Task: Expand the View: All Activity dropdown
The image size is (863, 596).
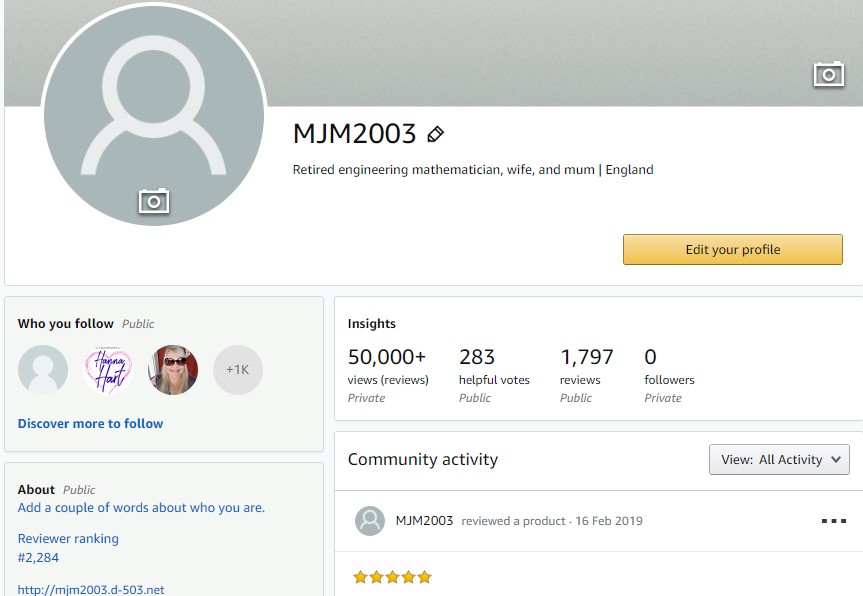Action: pyautogui.click(x=779, y=460)
